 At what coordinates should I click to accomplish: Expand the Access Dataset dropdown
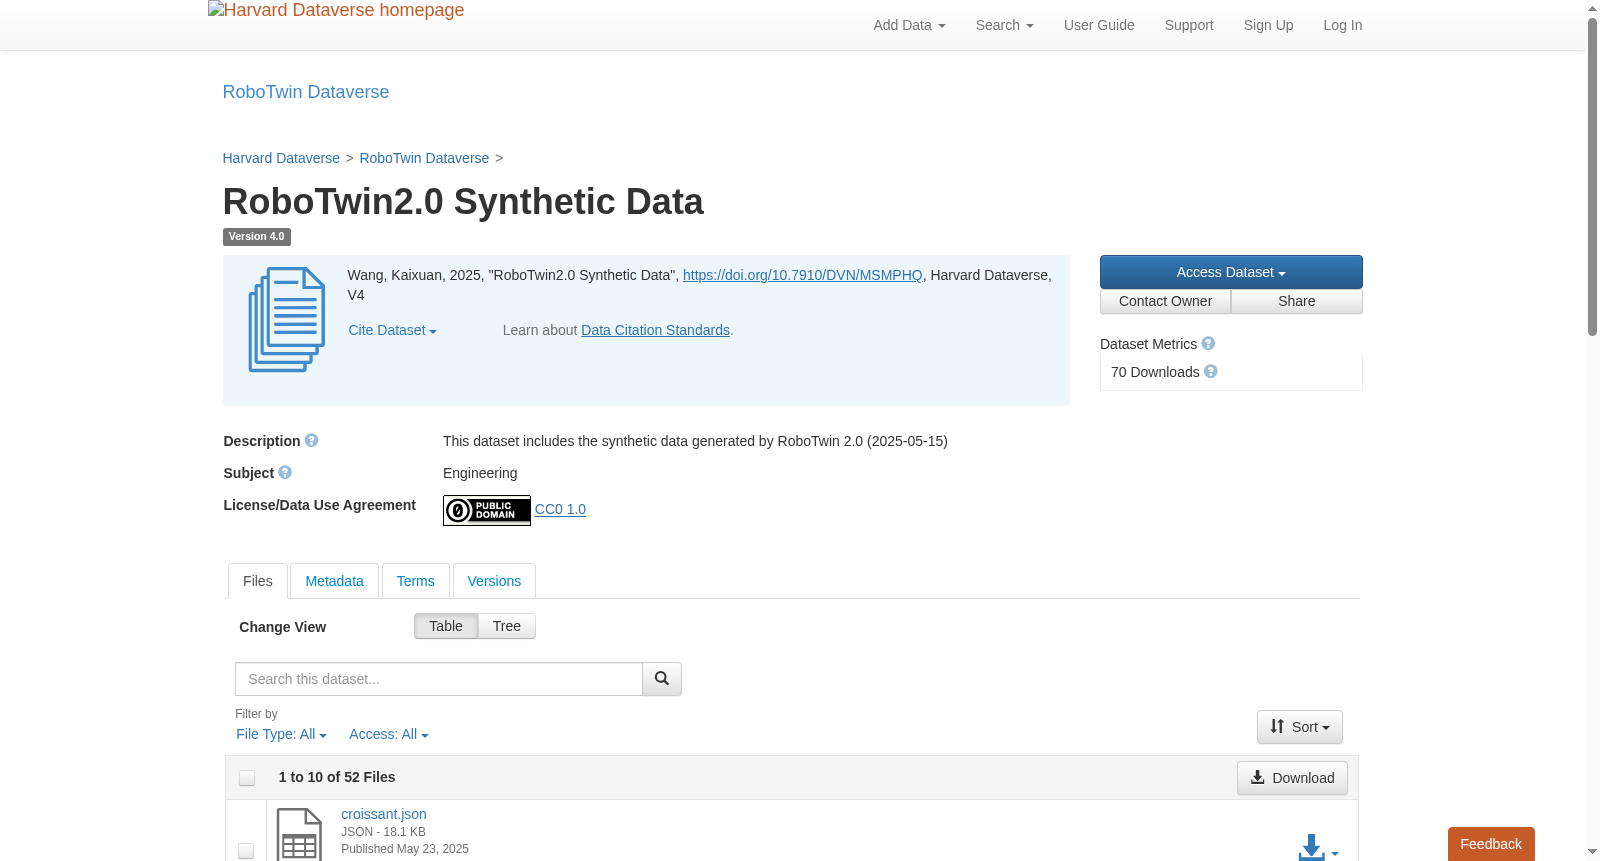coord(1231,272)
